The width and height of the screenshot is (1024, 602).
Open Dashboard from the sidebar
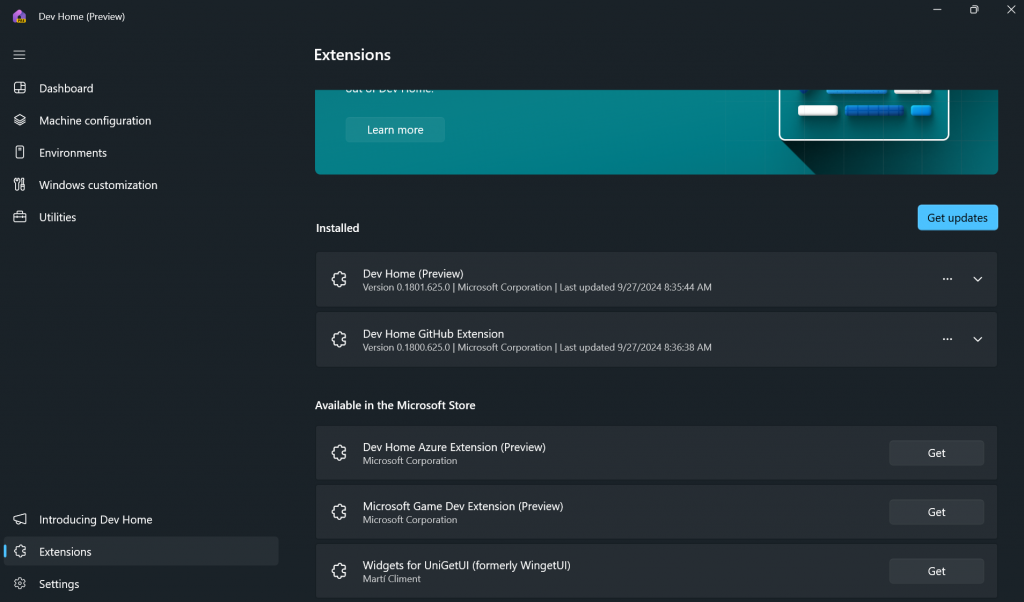[66, 88]
